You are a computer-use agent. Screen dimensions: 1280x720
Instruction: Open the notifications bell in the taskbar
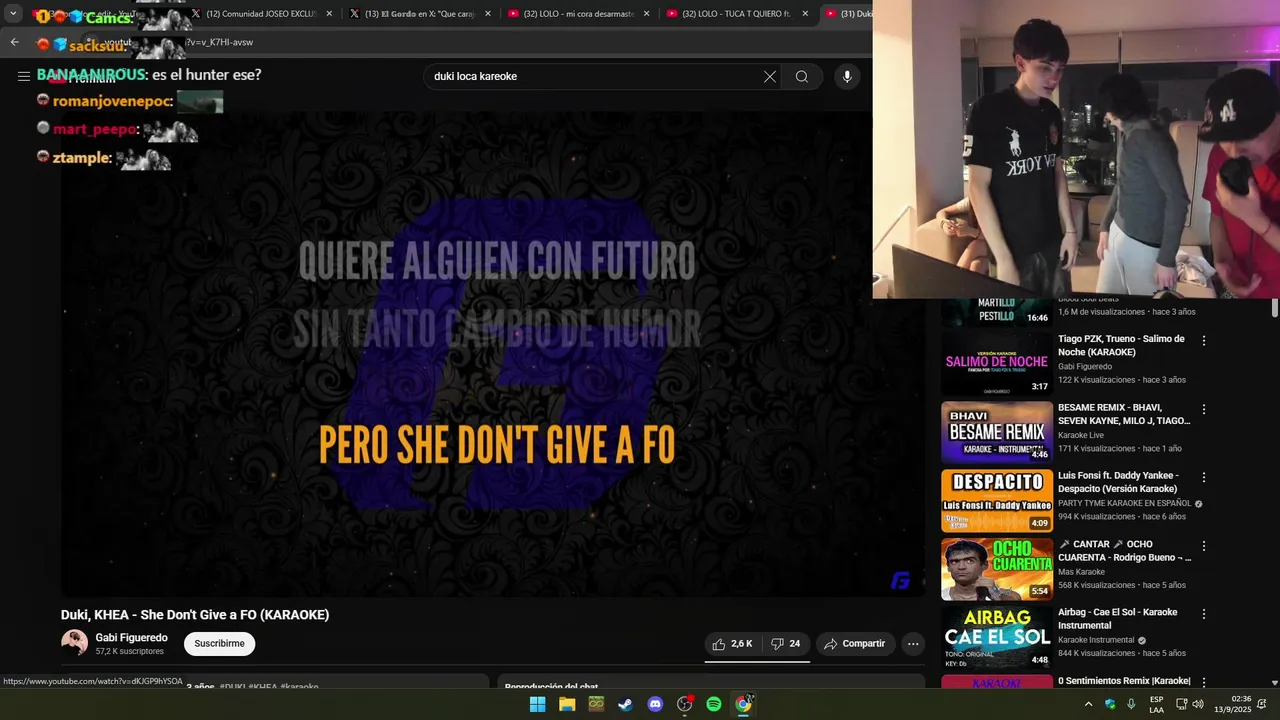(1262, 704)
